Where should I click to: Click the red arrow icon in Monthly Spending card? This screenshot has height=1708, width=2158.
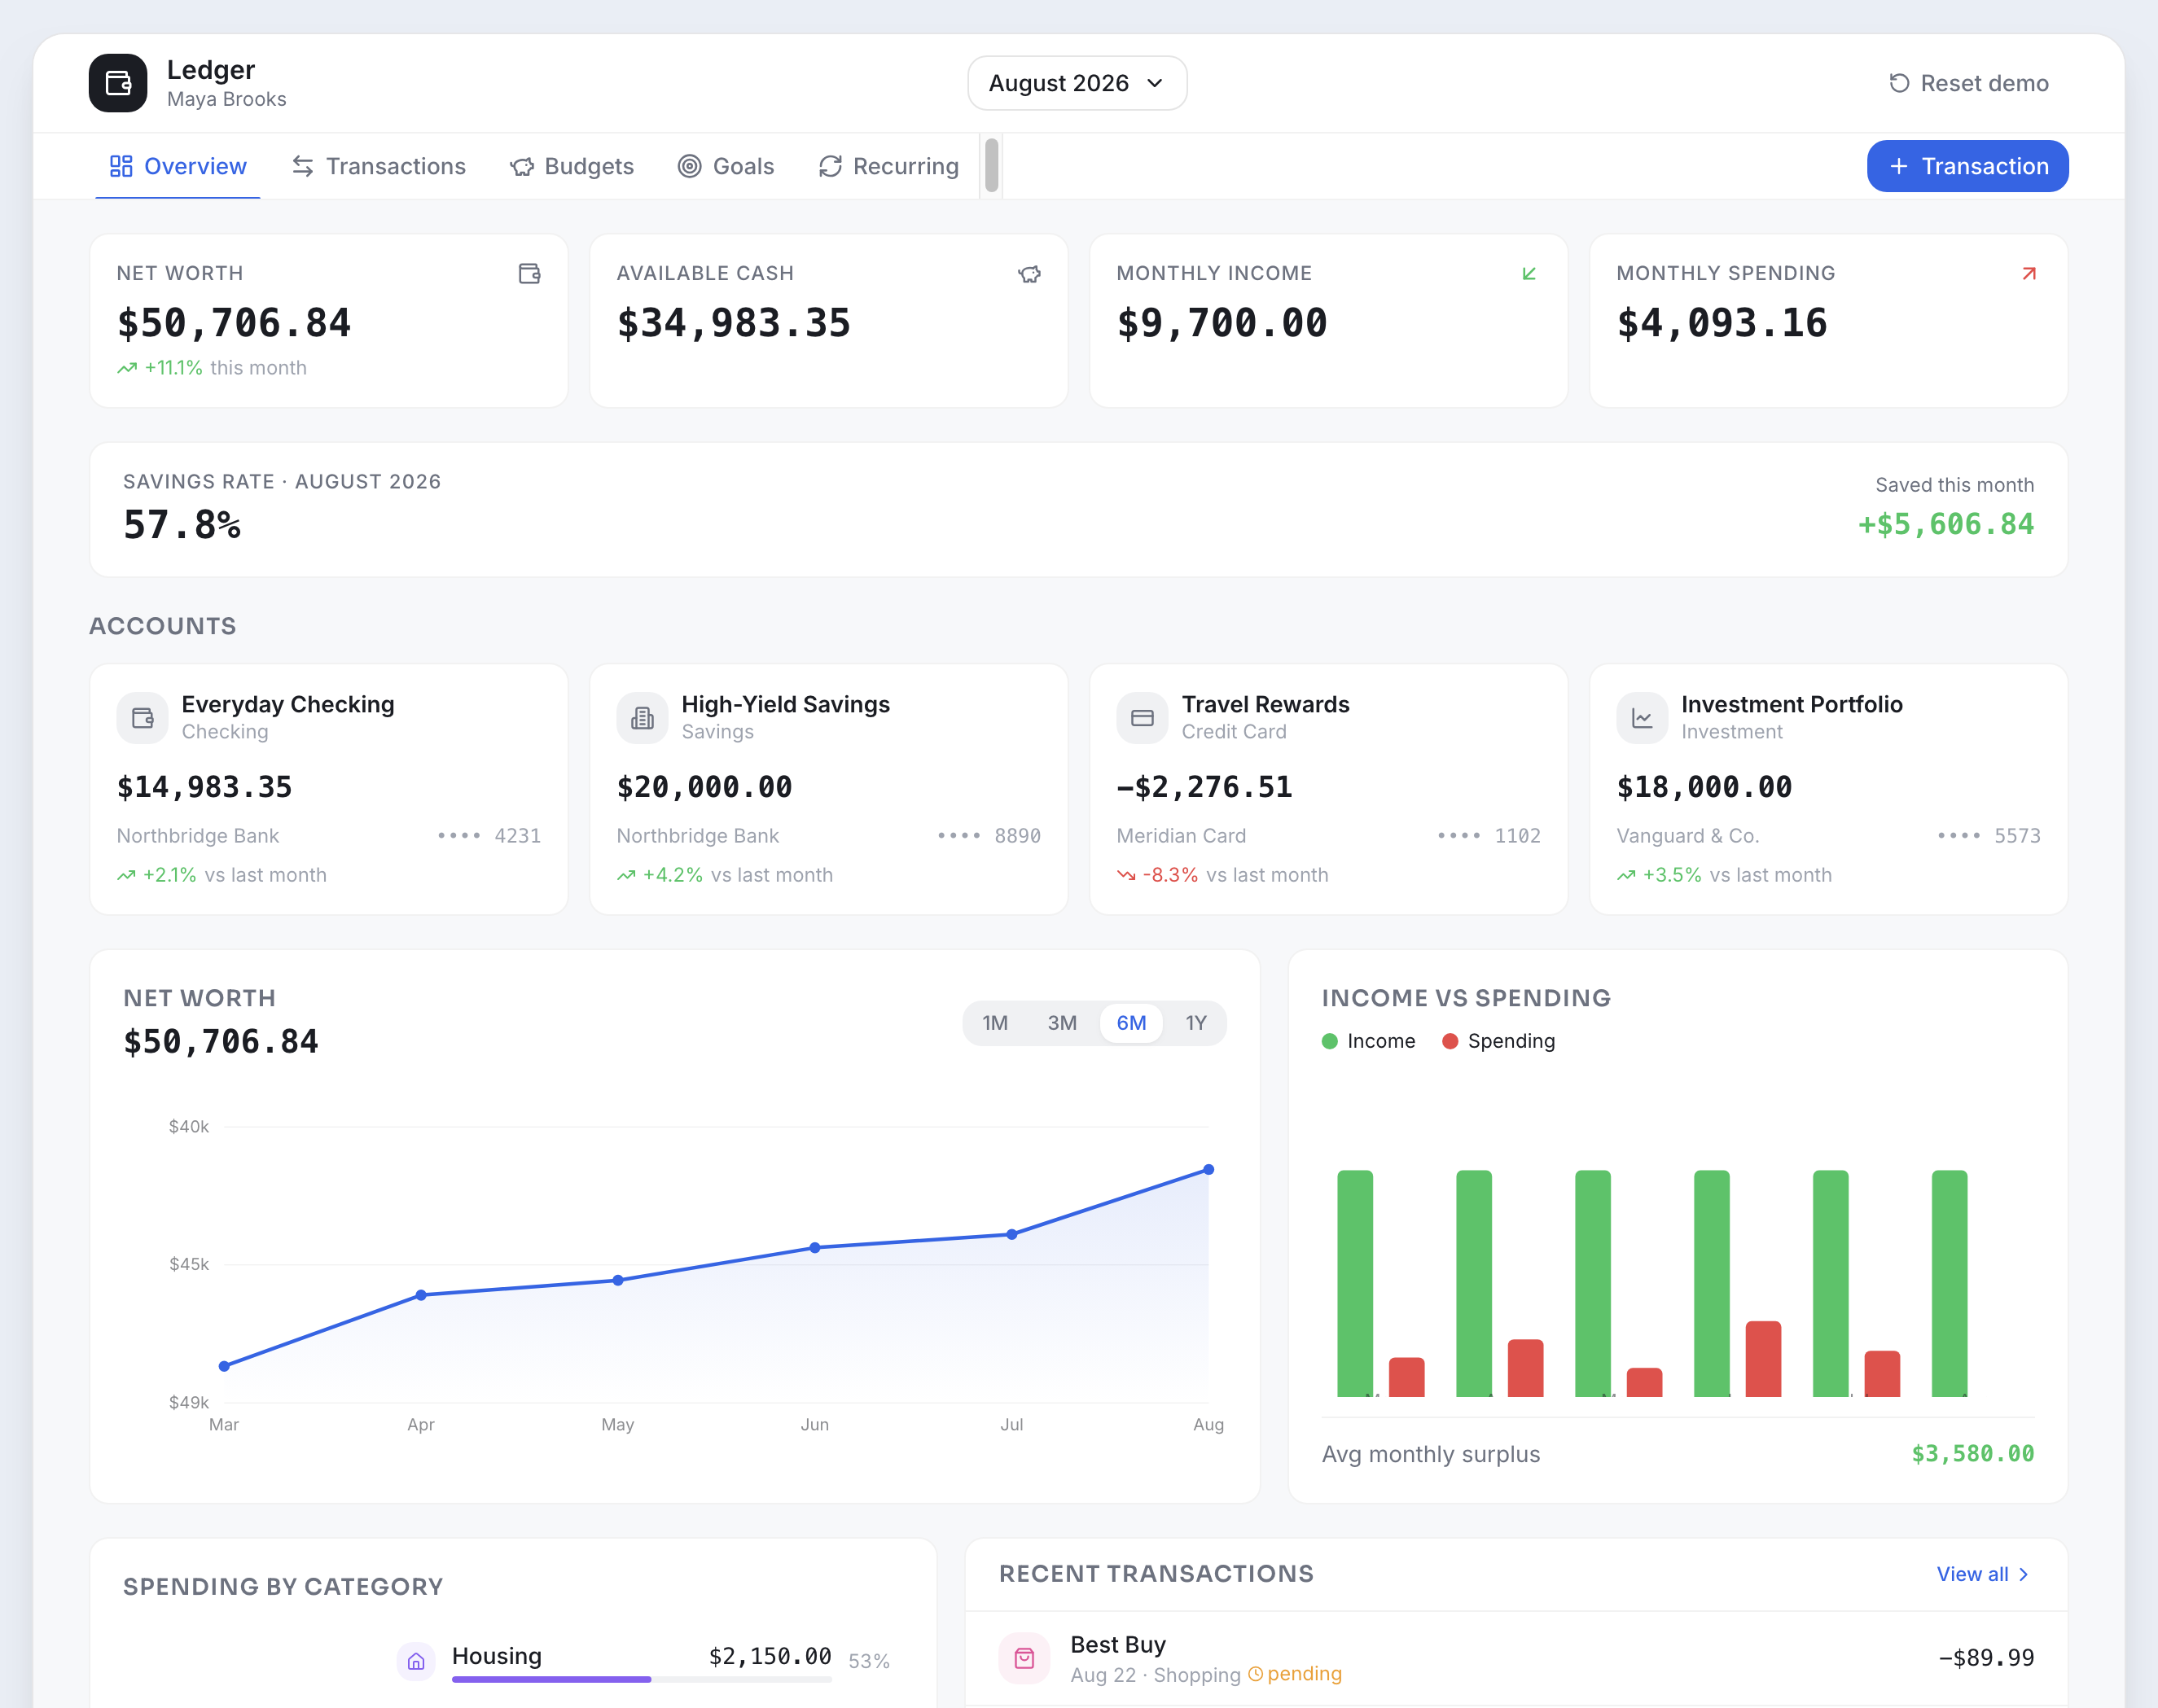click(x=2029, y=273)
